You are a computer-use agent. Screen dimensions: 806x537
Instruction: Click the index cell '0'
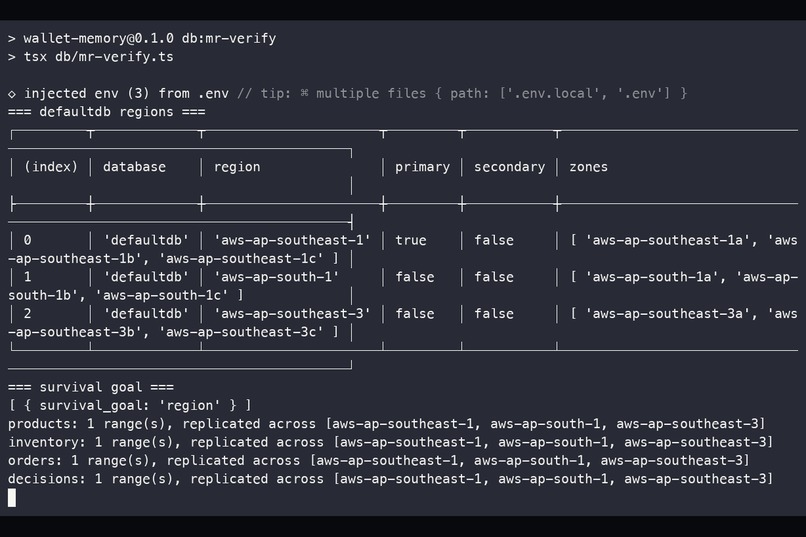pyautogui.click(x=27, y=240)
